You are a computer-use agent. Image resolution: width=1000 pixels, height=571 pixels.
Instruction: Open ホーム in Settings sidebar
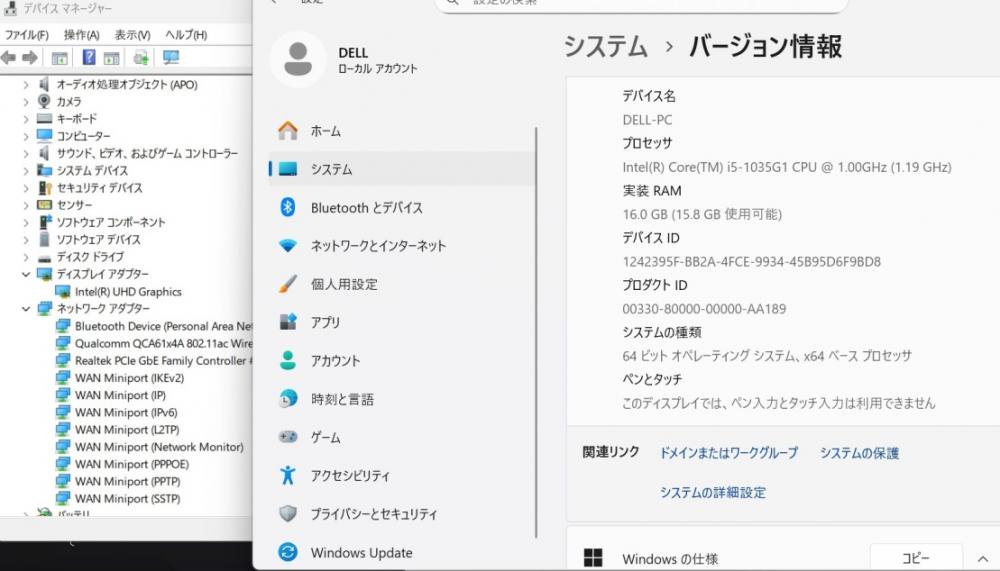tap(402, 131)
